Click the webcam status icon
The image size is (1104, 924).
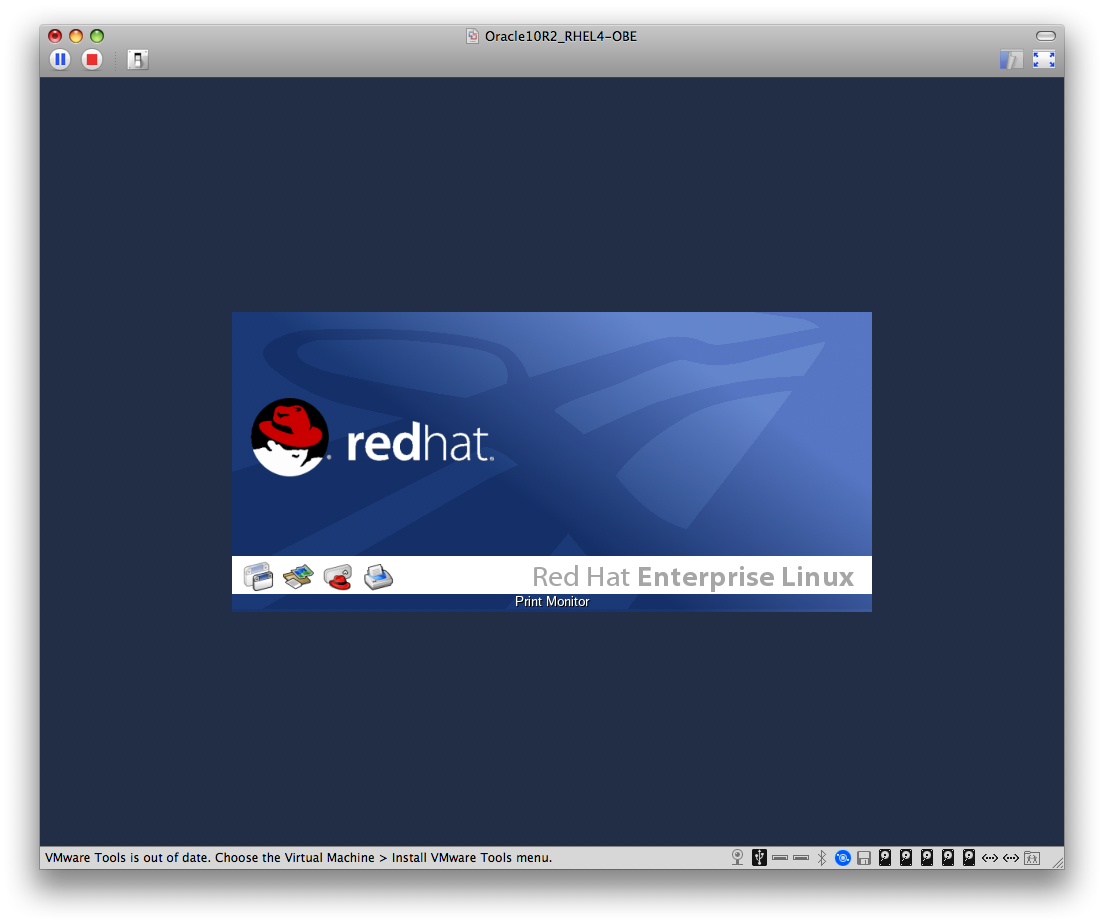click(x=737, y=857)
